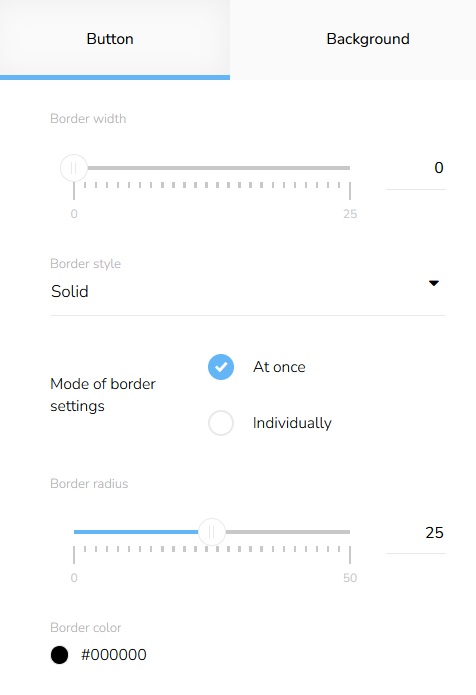Focus the Border width value field showing 0
Screen dimensions: 476x695
coord(416,168)
